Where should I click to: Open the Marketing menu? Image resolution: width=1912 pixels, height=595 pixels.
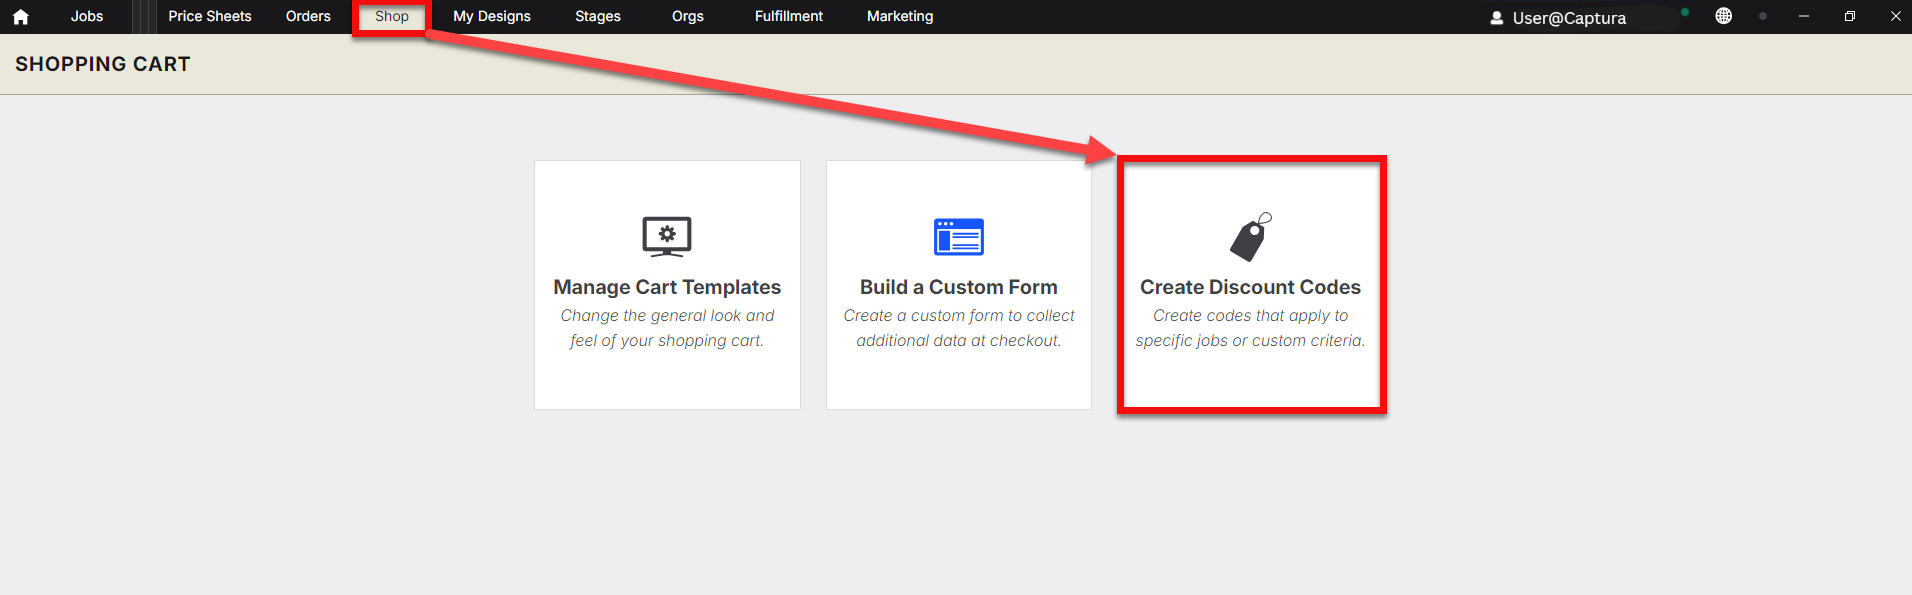(x=900, y=16)
